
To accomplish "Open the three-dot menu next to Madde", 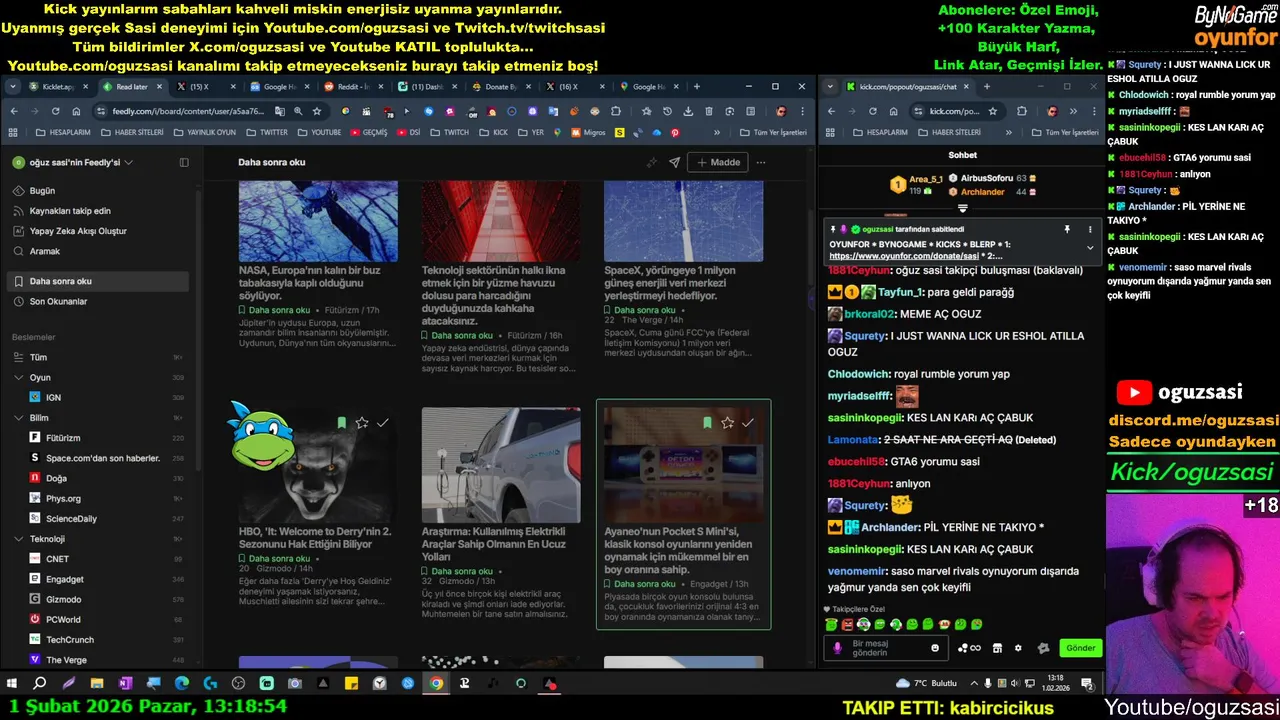I will (761, 162).
